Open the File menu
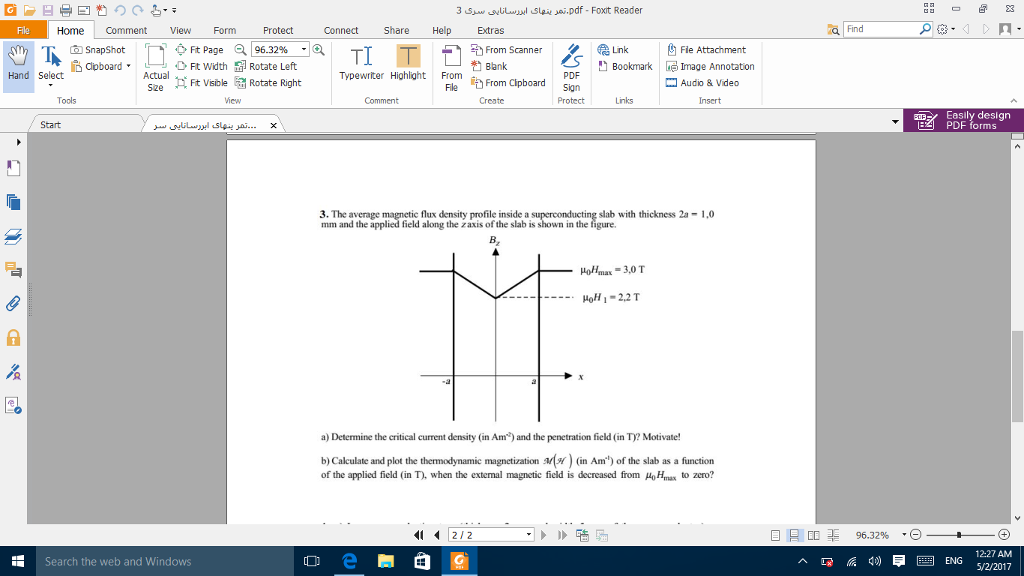The width and height of the screenshot is (1024, 576). click(24, 30)
